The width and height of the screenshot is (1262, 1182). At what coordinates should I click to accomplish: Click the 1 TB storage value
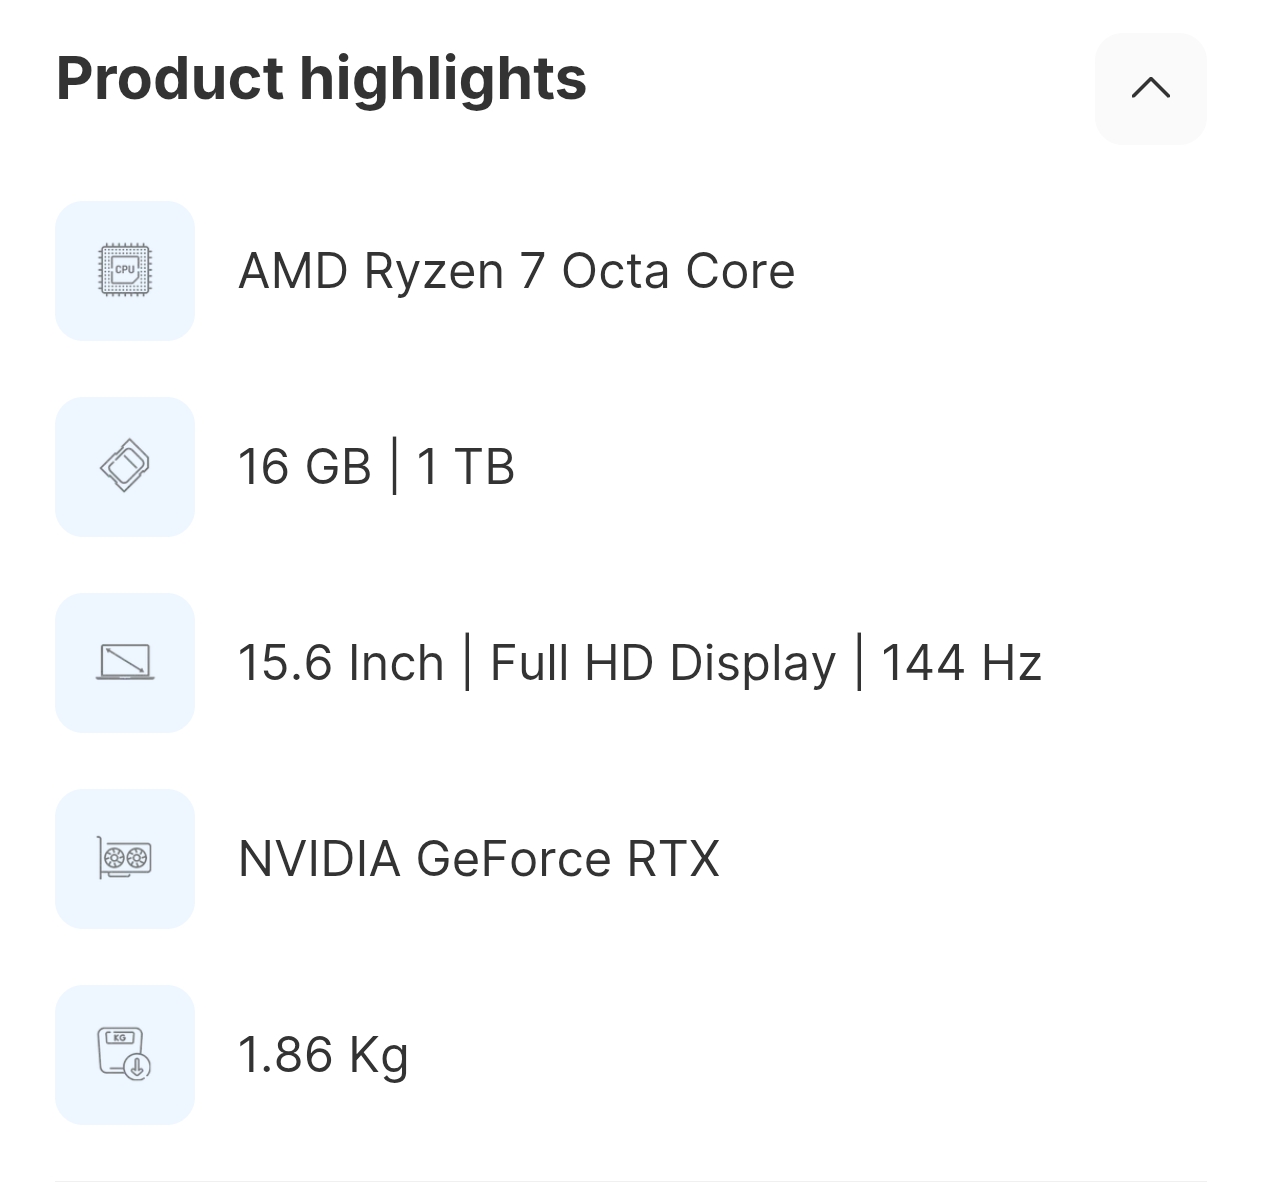pos(465,467)
